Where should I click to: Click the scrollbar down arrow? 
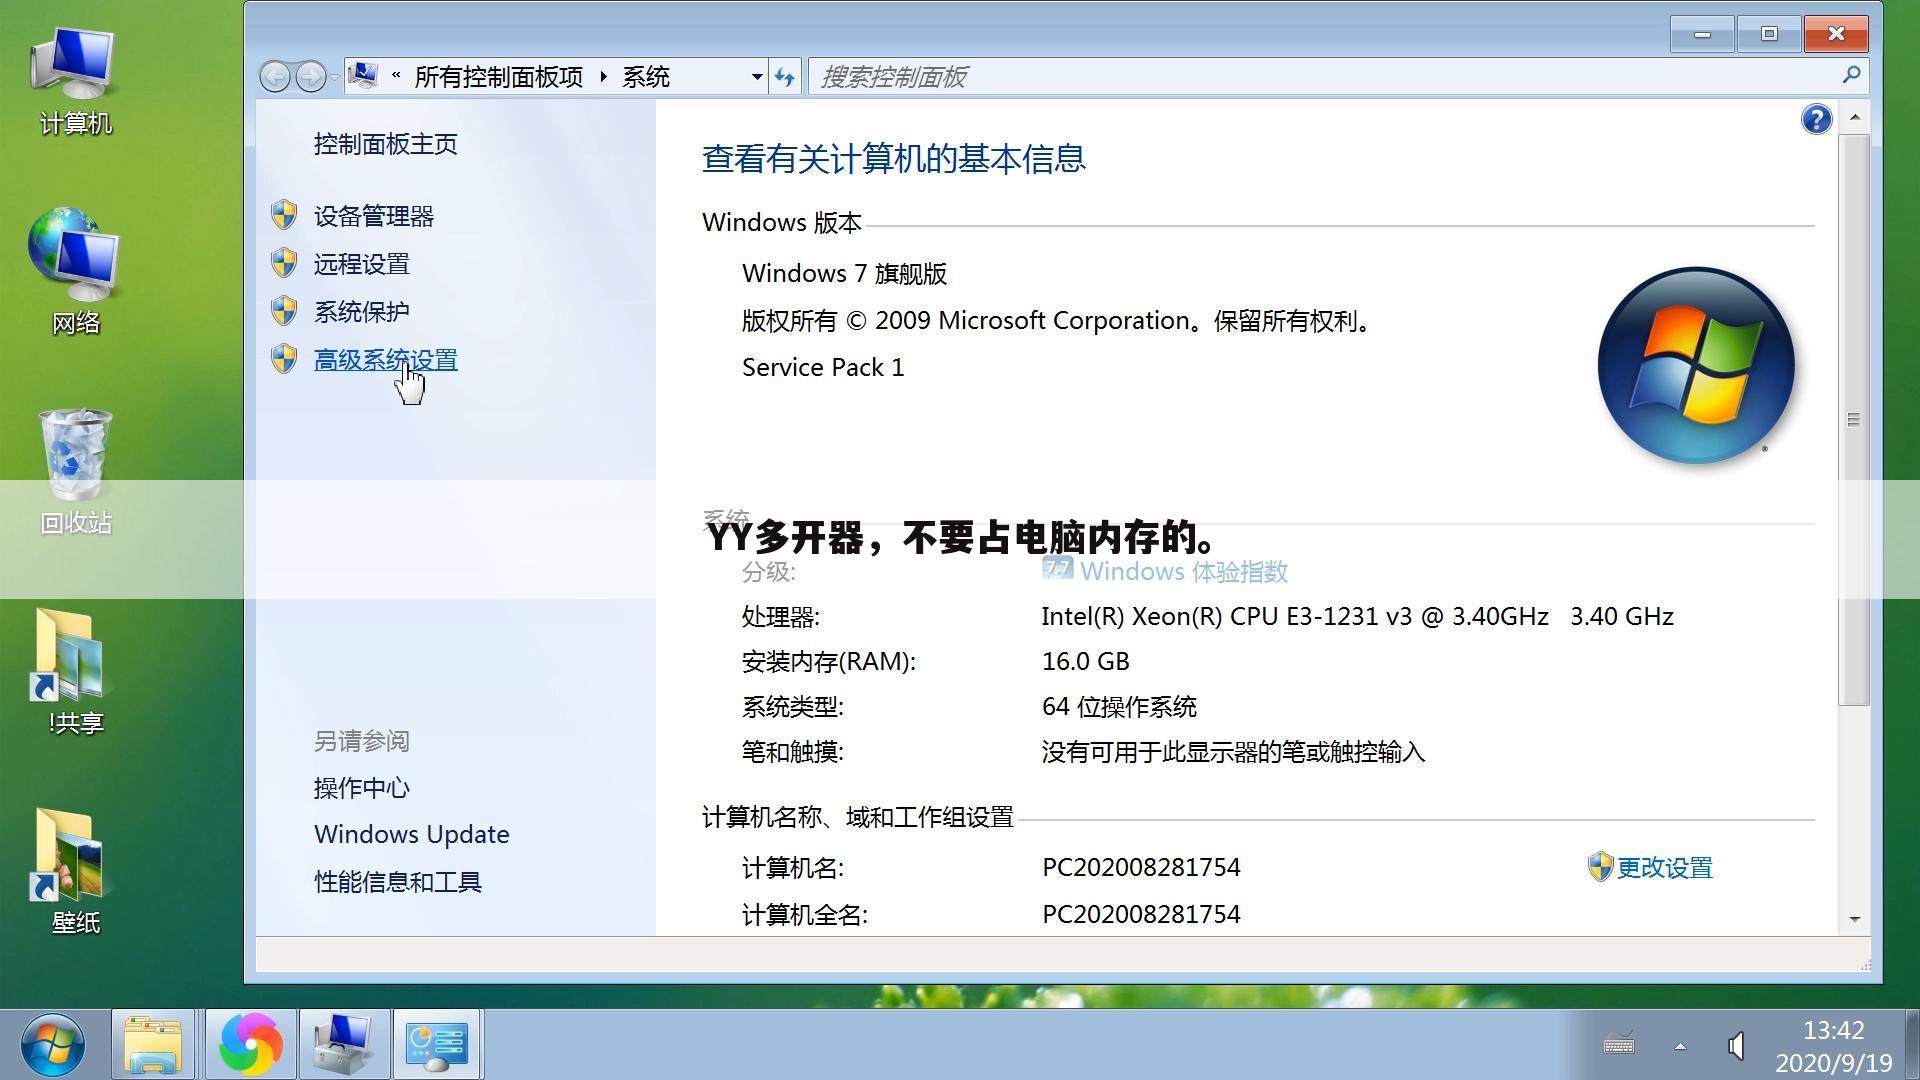[1855, 919]
